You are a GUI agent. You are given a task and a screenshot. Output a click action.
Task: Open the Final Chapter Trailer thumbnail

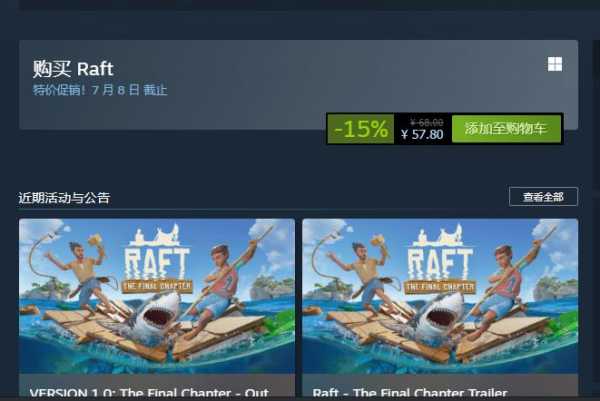point(440,296)
